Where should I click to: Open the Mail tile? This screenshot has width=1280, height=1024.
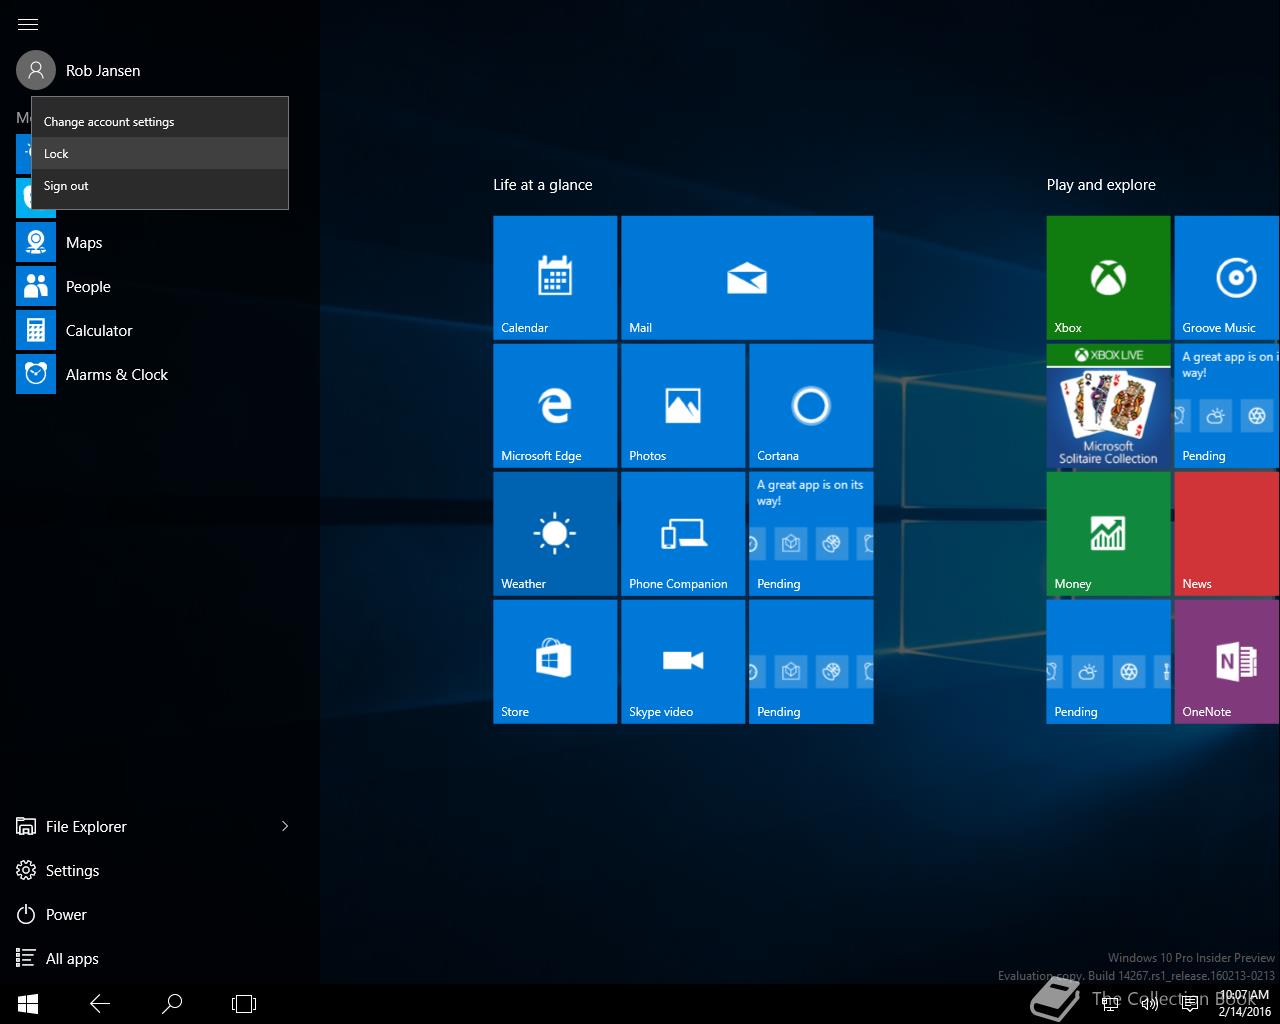point(747,278)
